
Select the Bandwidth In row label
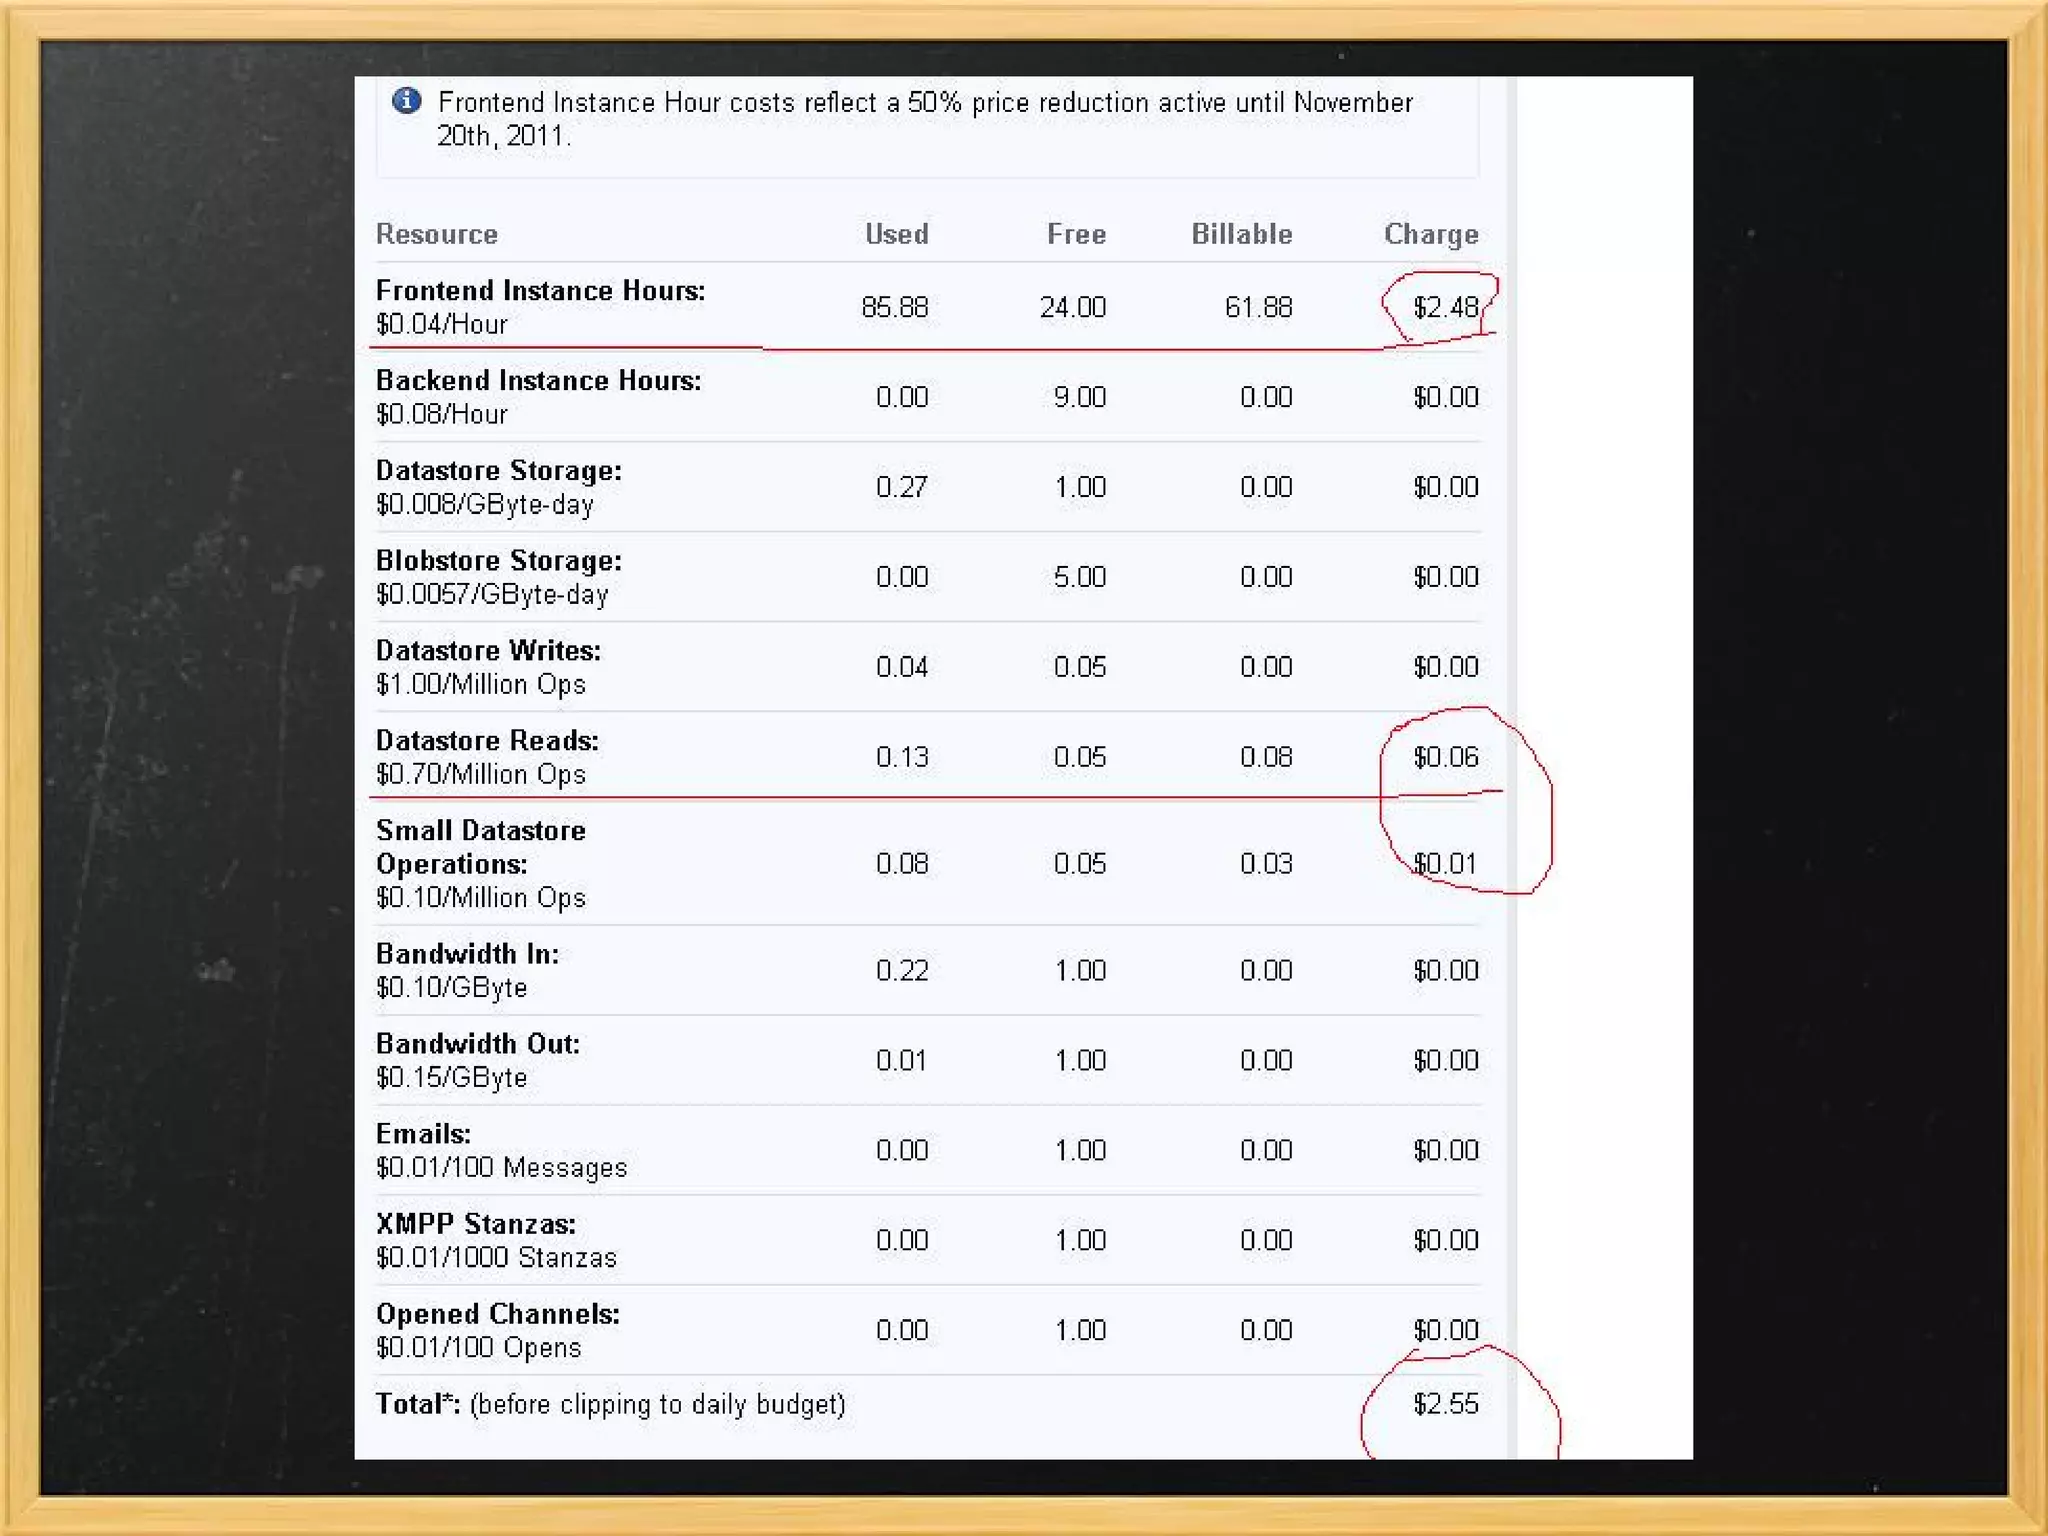[467, 954]
